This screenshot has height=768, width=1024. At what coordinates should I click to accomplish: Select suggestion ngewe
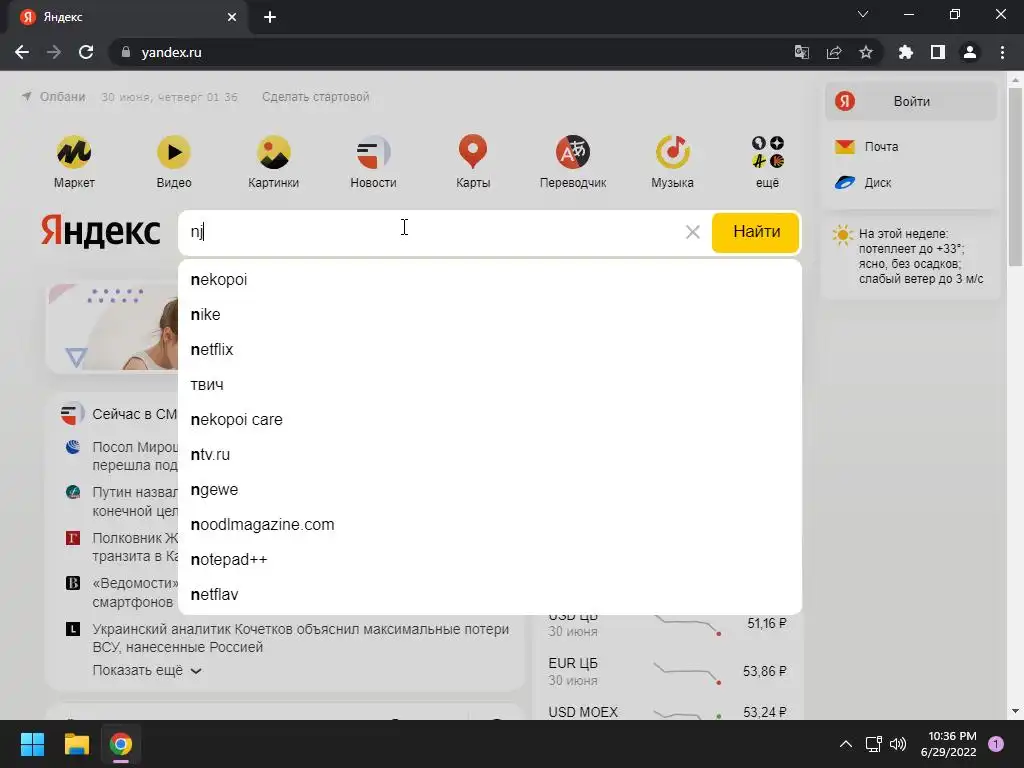(x=490, y=490)
